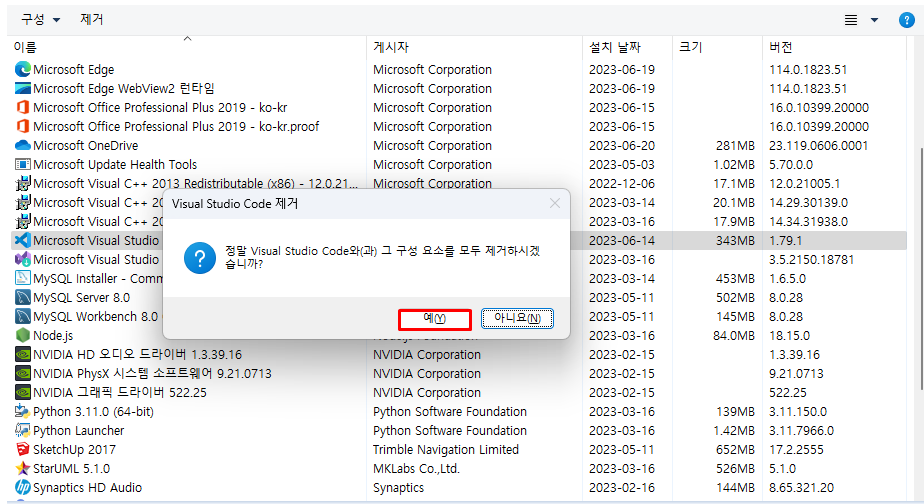The image size is (924, 504).
Task: Select Python Launcher list entry text
Action: 78,431
